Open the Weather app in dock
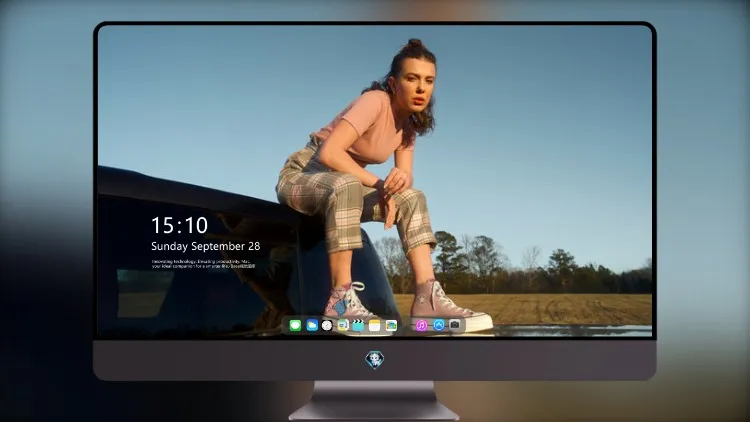This screenshot has height=422, width=750. click(312, 325)
